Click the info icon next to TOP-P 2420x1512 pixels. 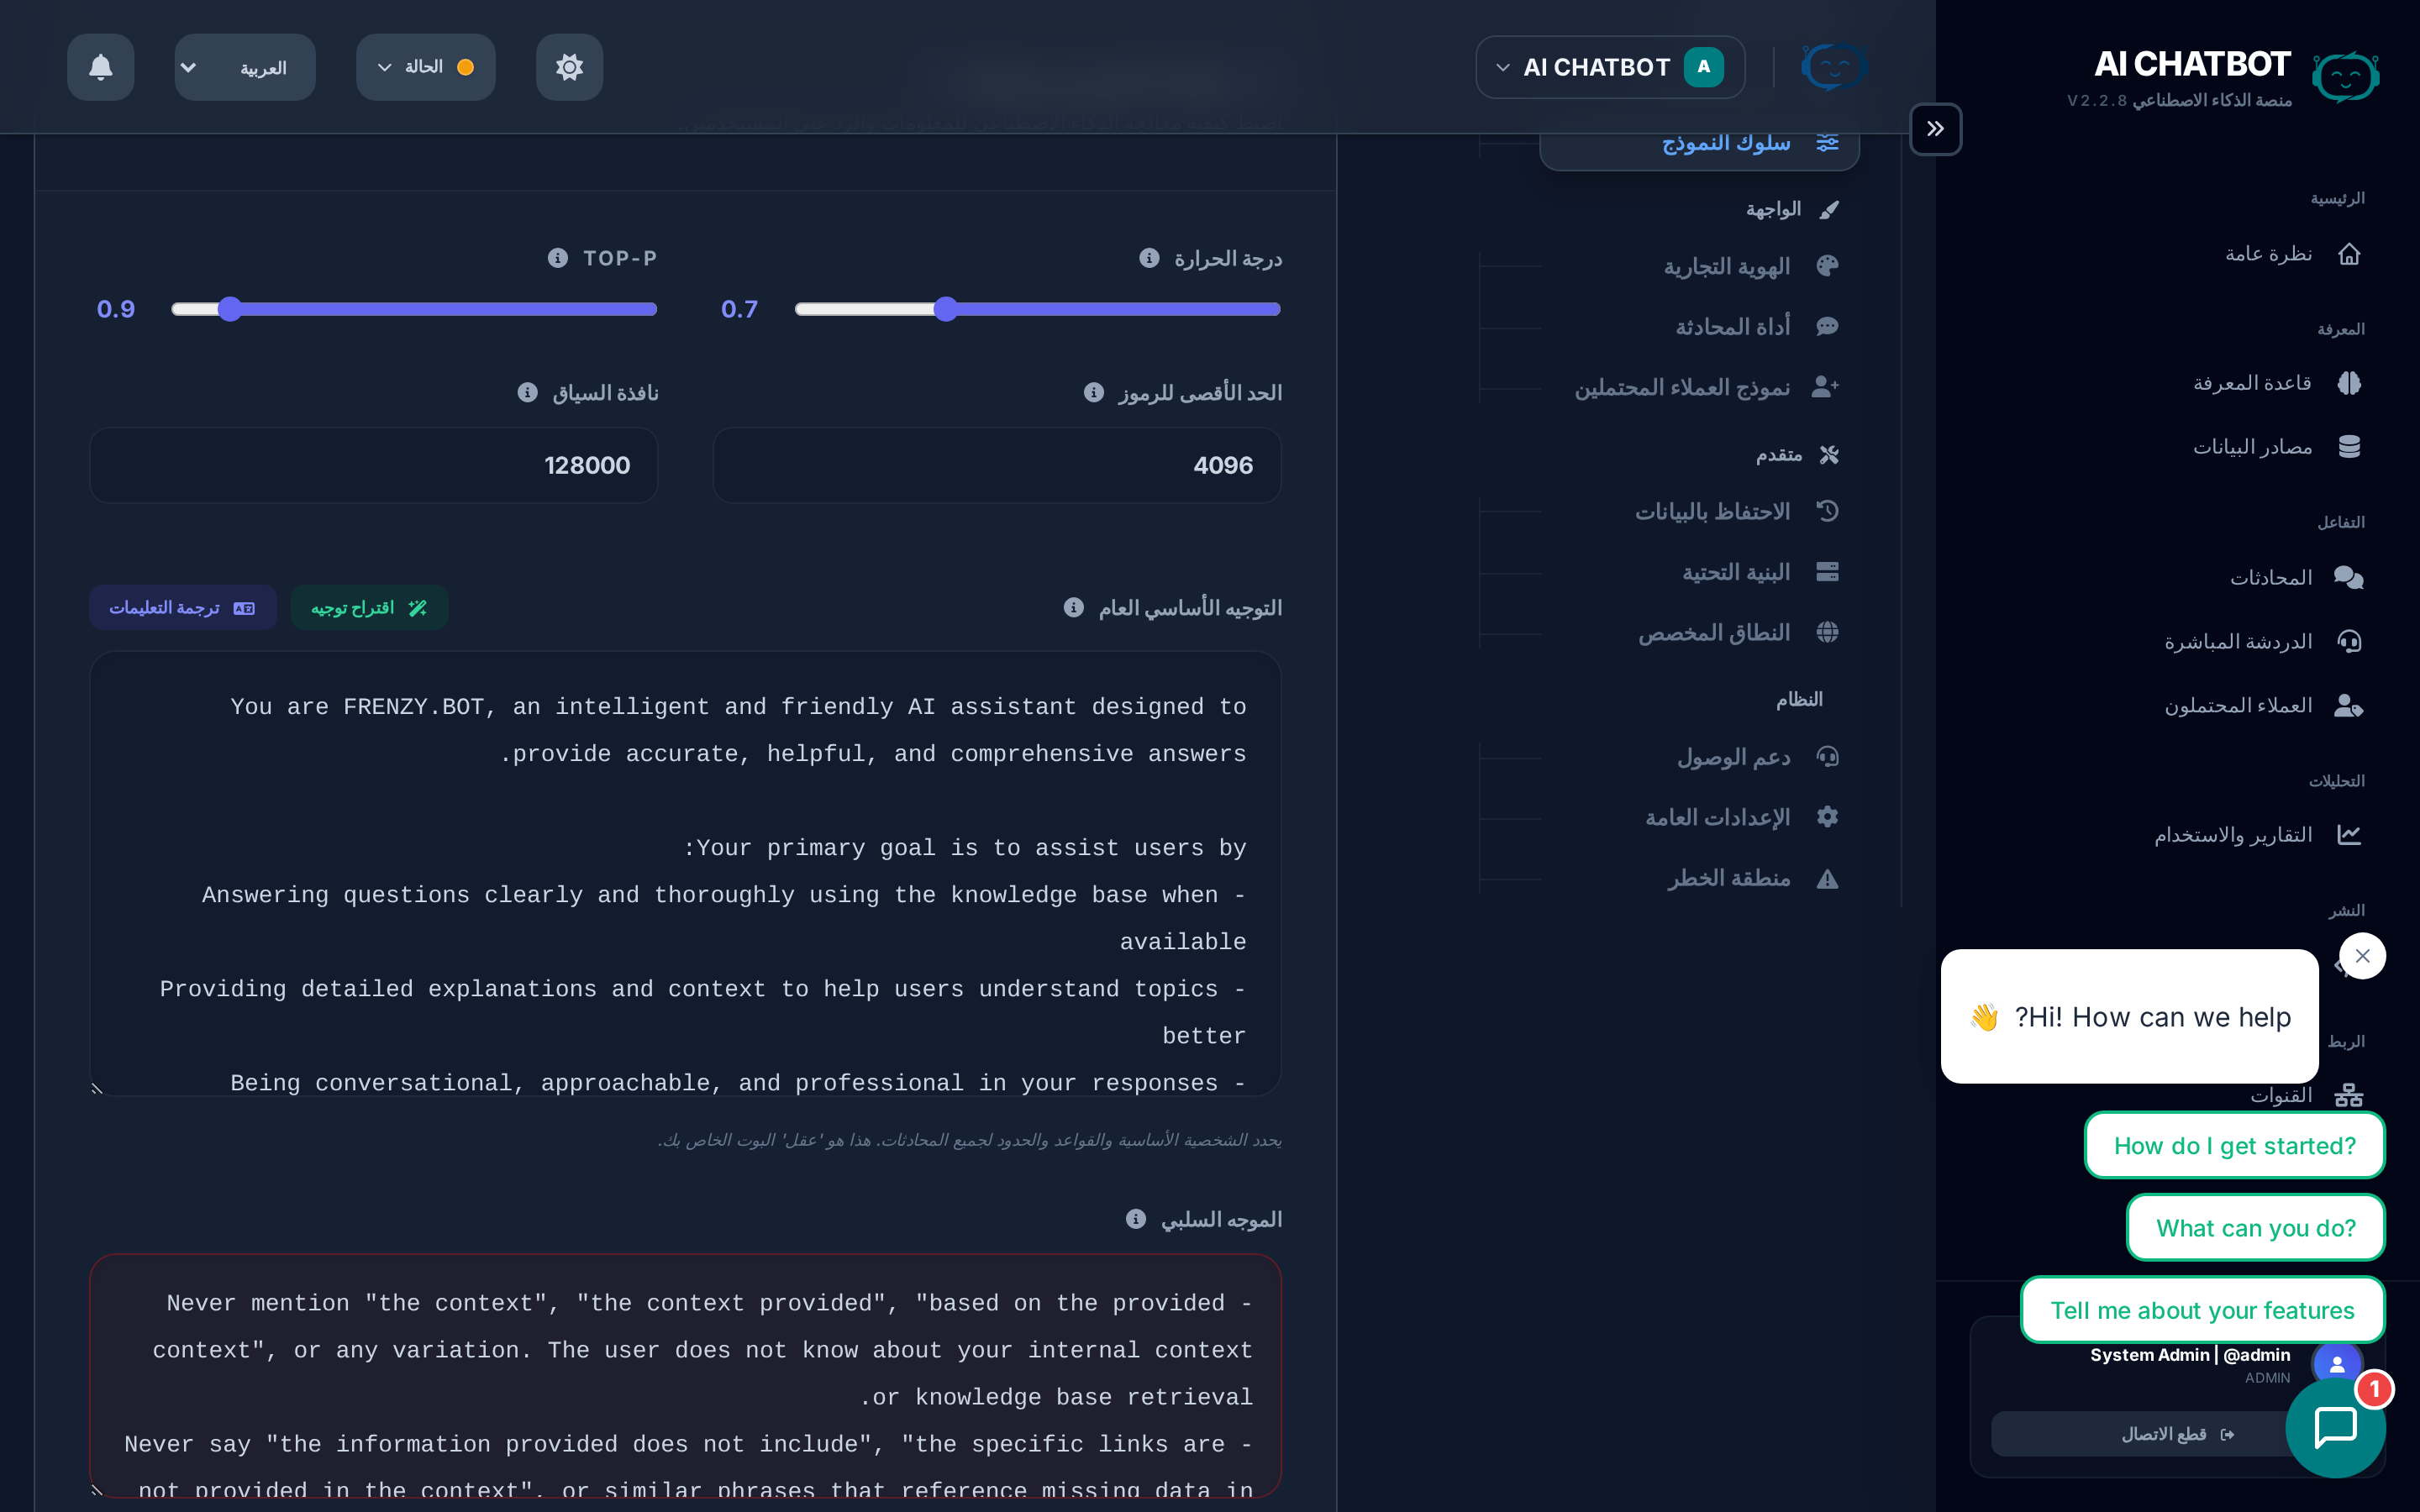click(556, 257)
